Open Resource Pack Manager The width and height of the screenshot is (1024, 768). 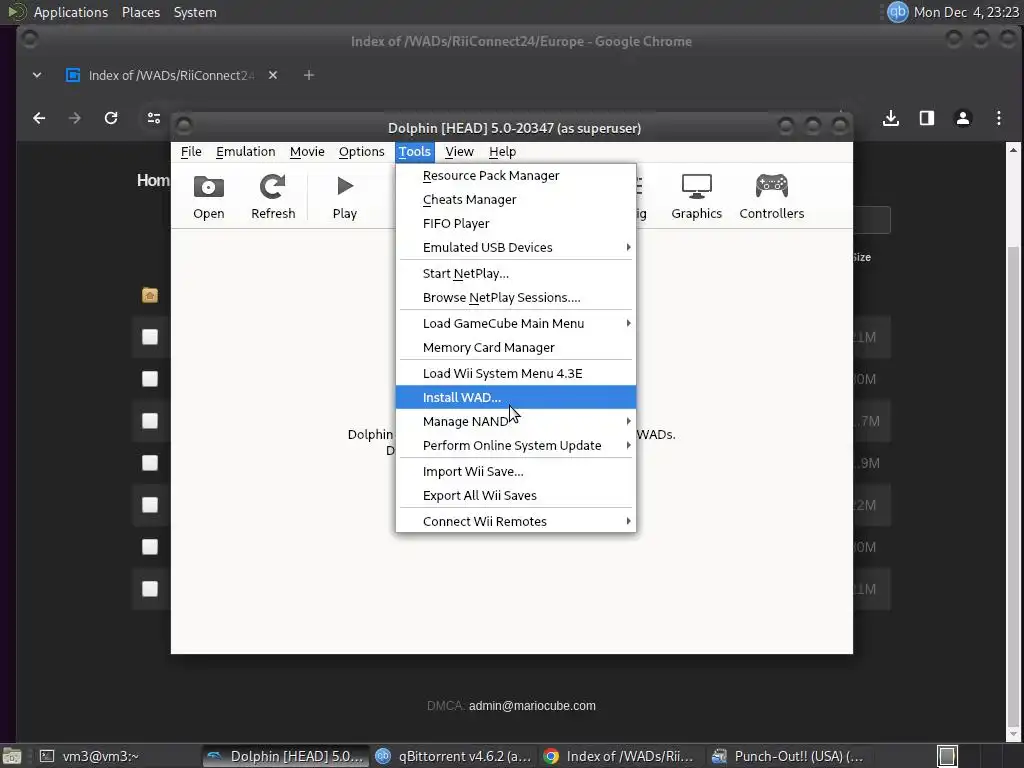click(x=516, y=176)
